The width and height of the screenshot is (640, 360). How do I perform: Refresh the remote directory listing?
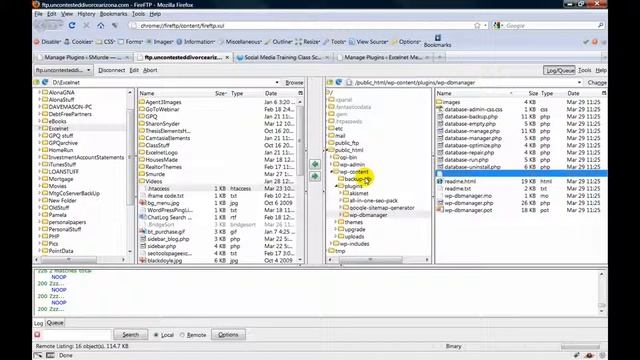339,82
